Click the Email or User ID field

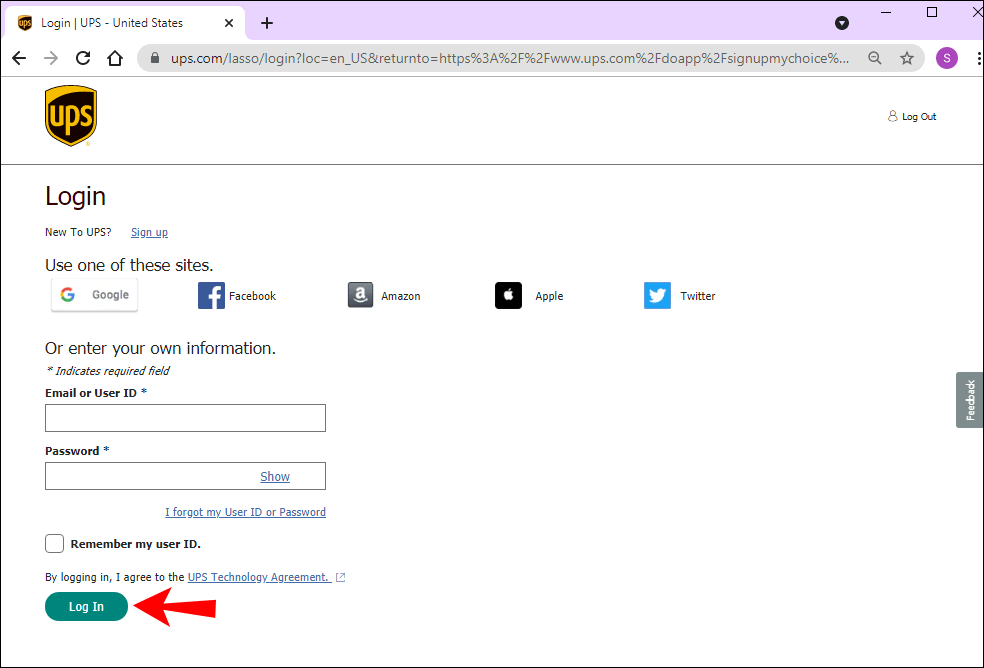coord(184,417)
